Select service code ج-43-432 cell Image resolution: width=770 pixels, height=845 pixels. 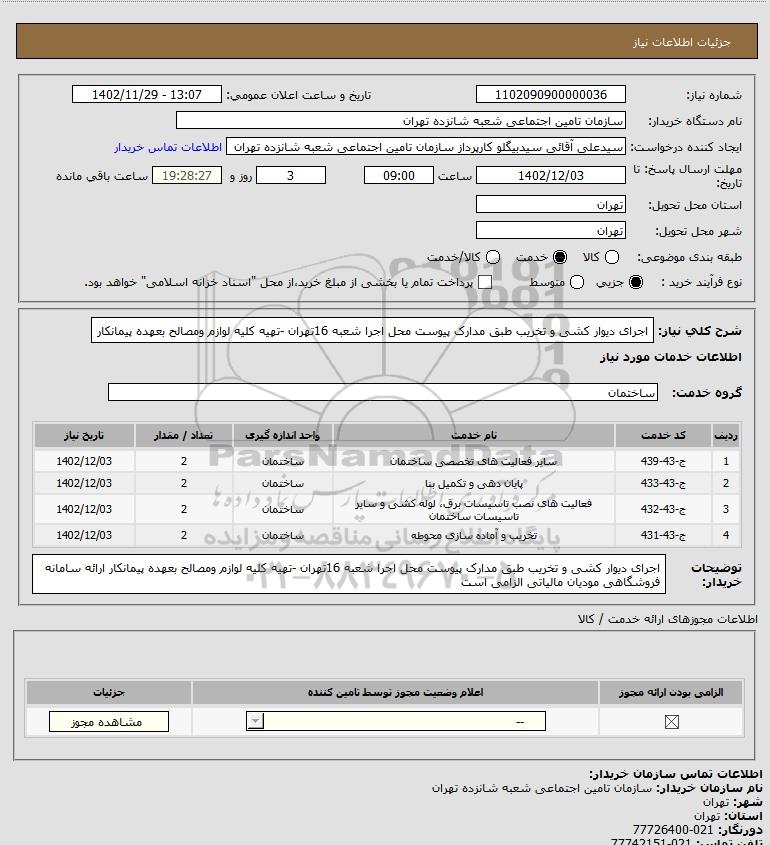663,509
